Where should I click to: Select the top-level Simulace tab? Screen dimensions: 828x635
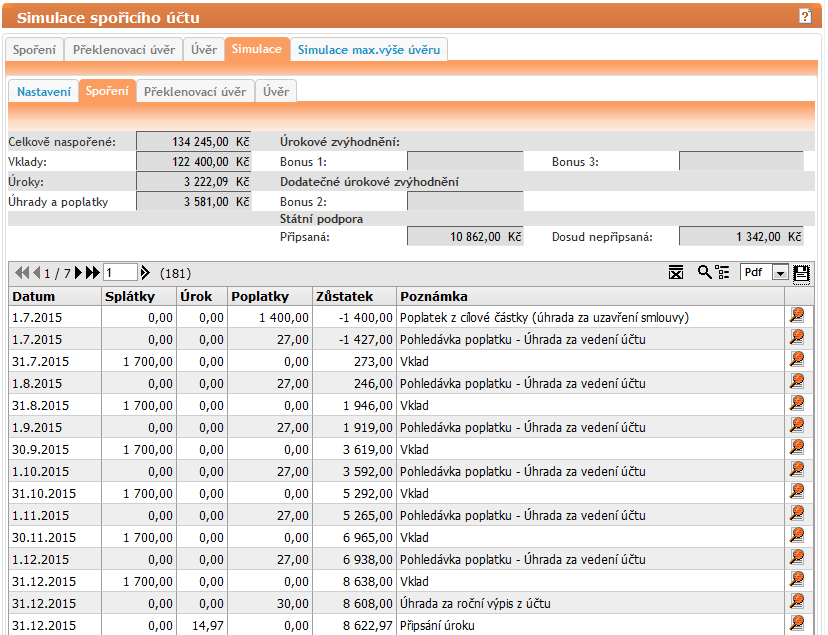point(257,49)
